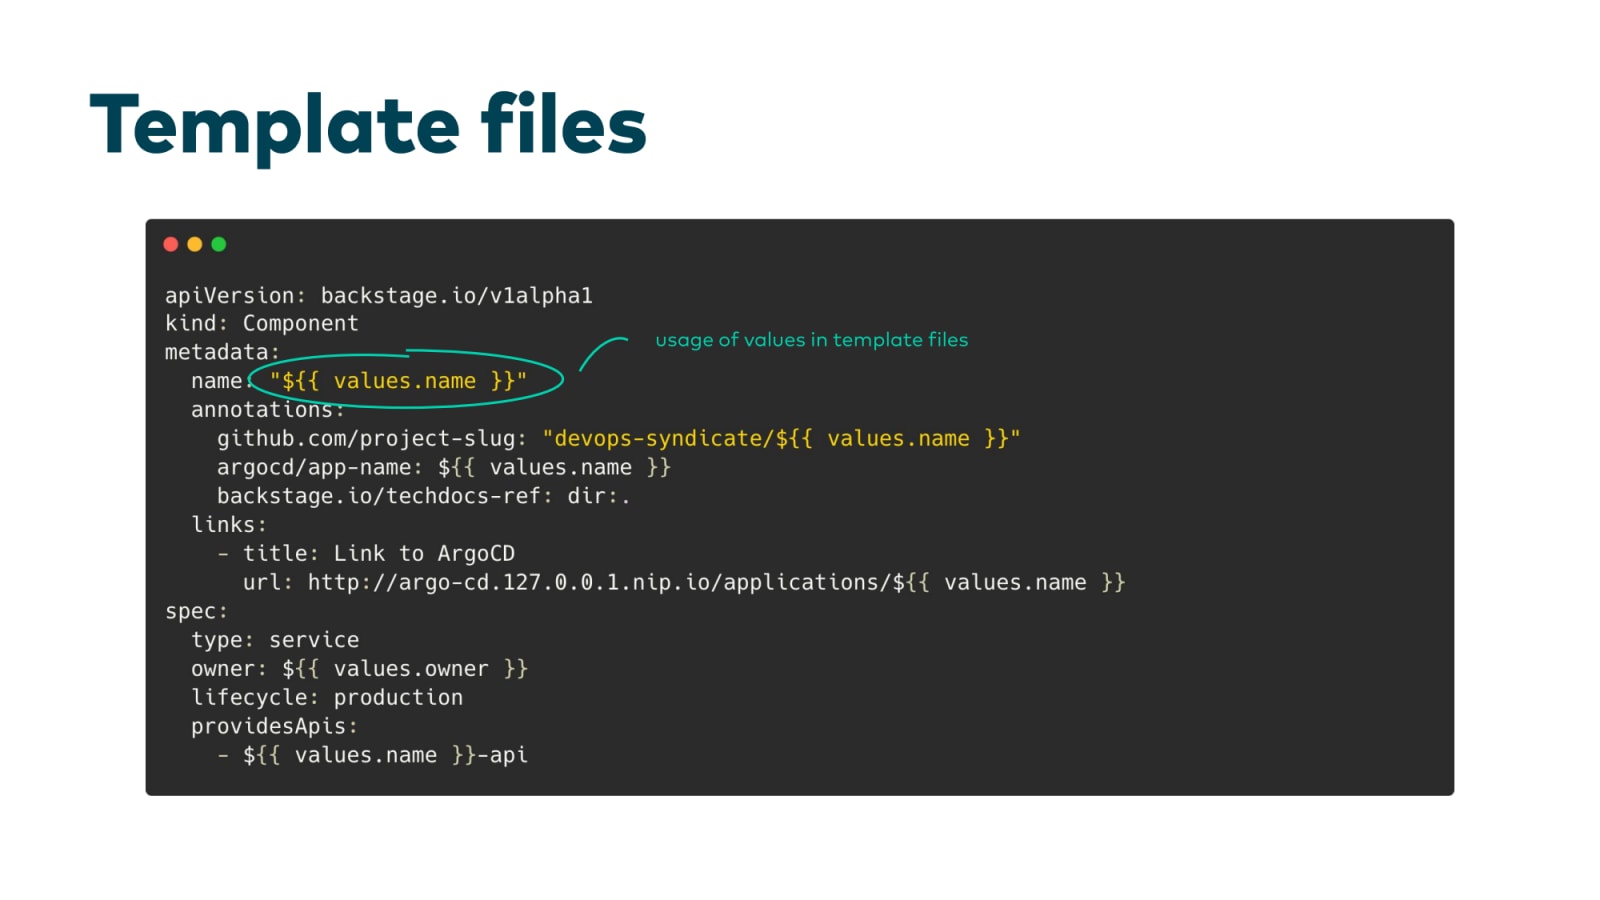Image resolution: width=1600 pixels, height=900 pixels.
Task: Click the 'spec:' key
Action: click(197, 612)
